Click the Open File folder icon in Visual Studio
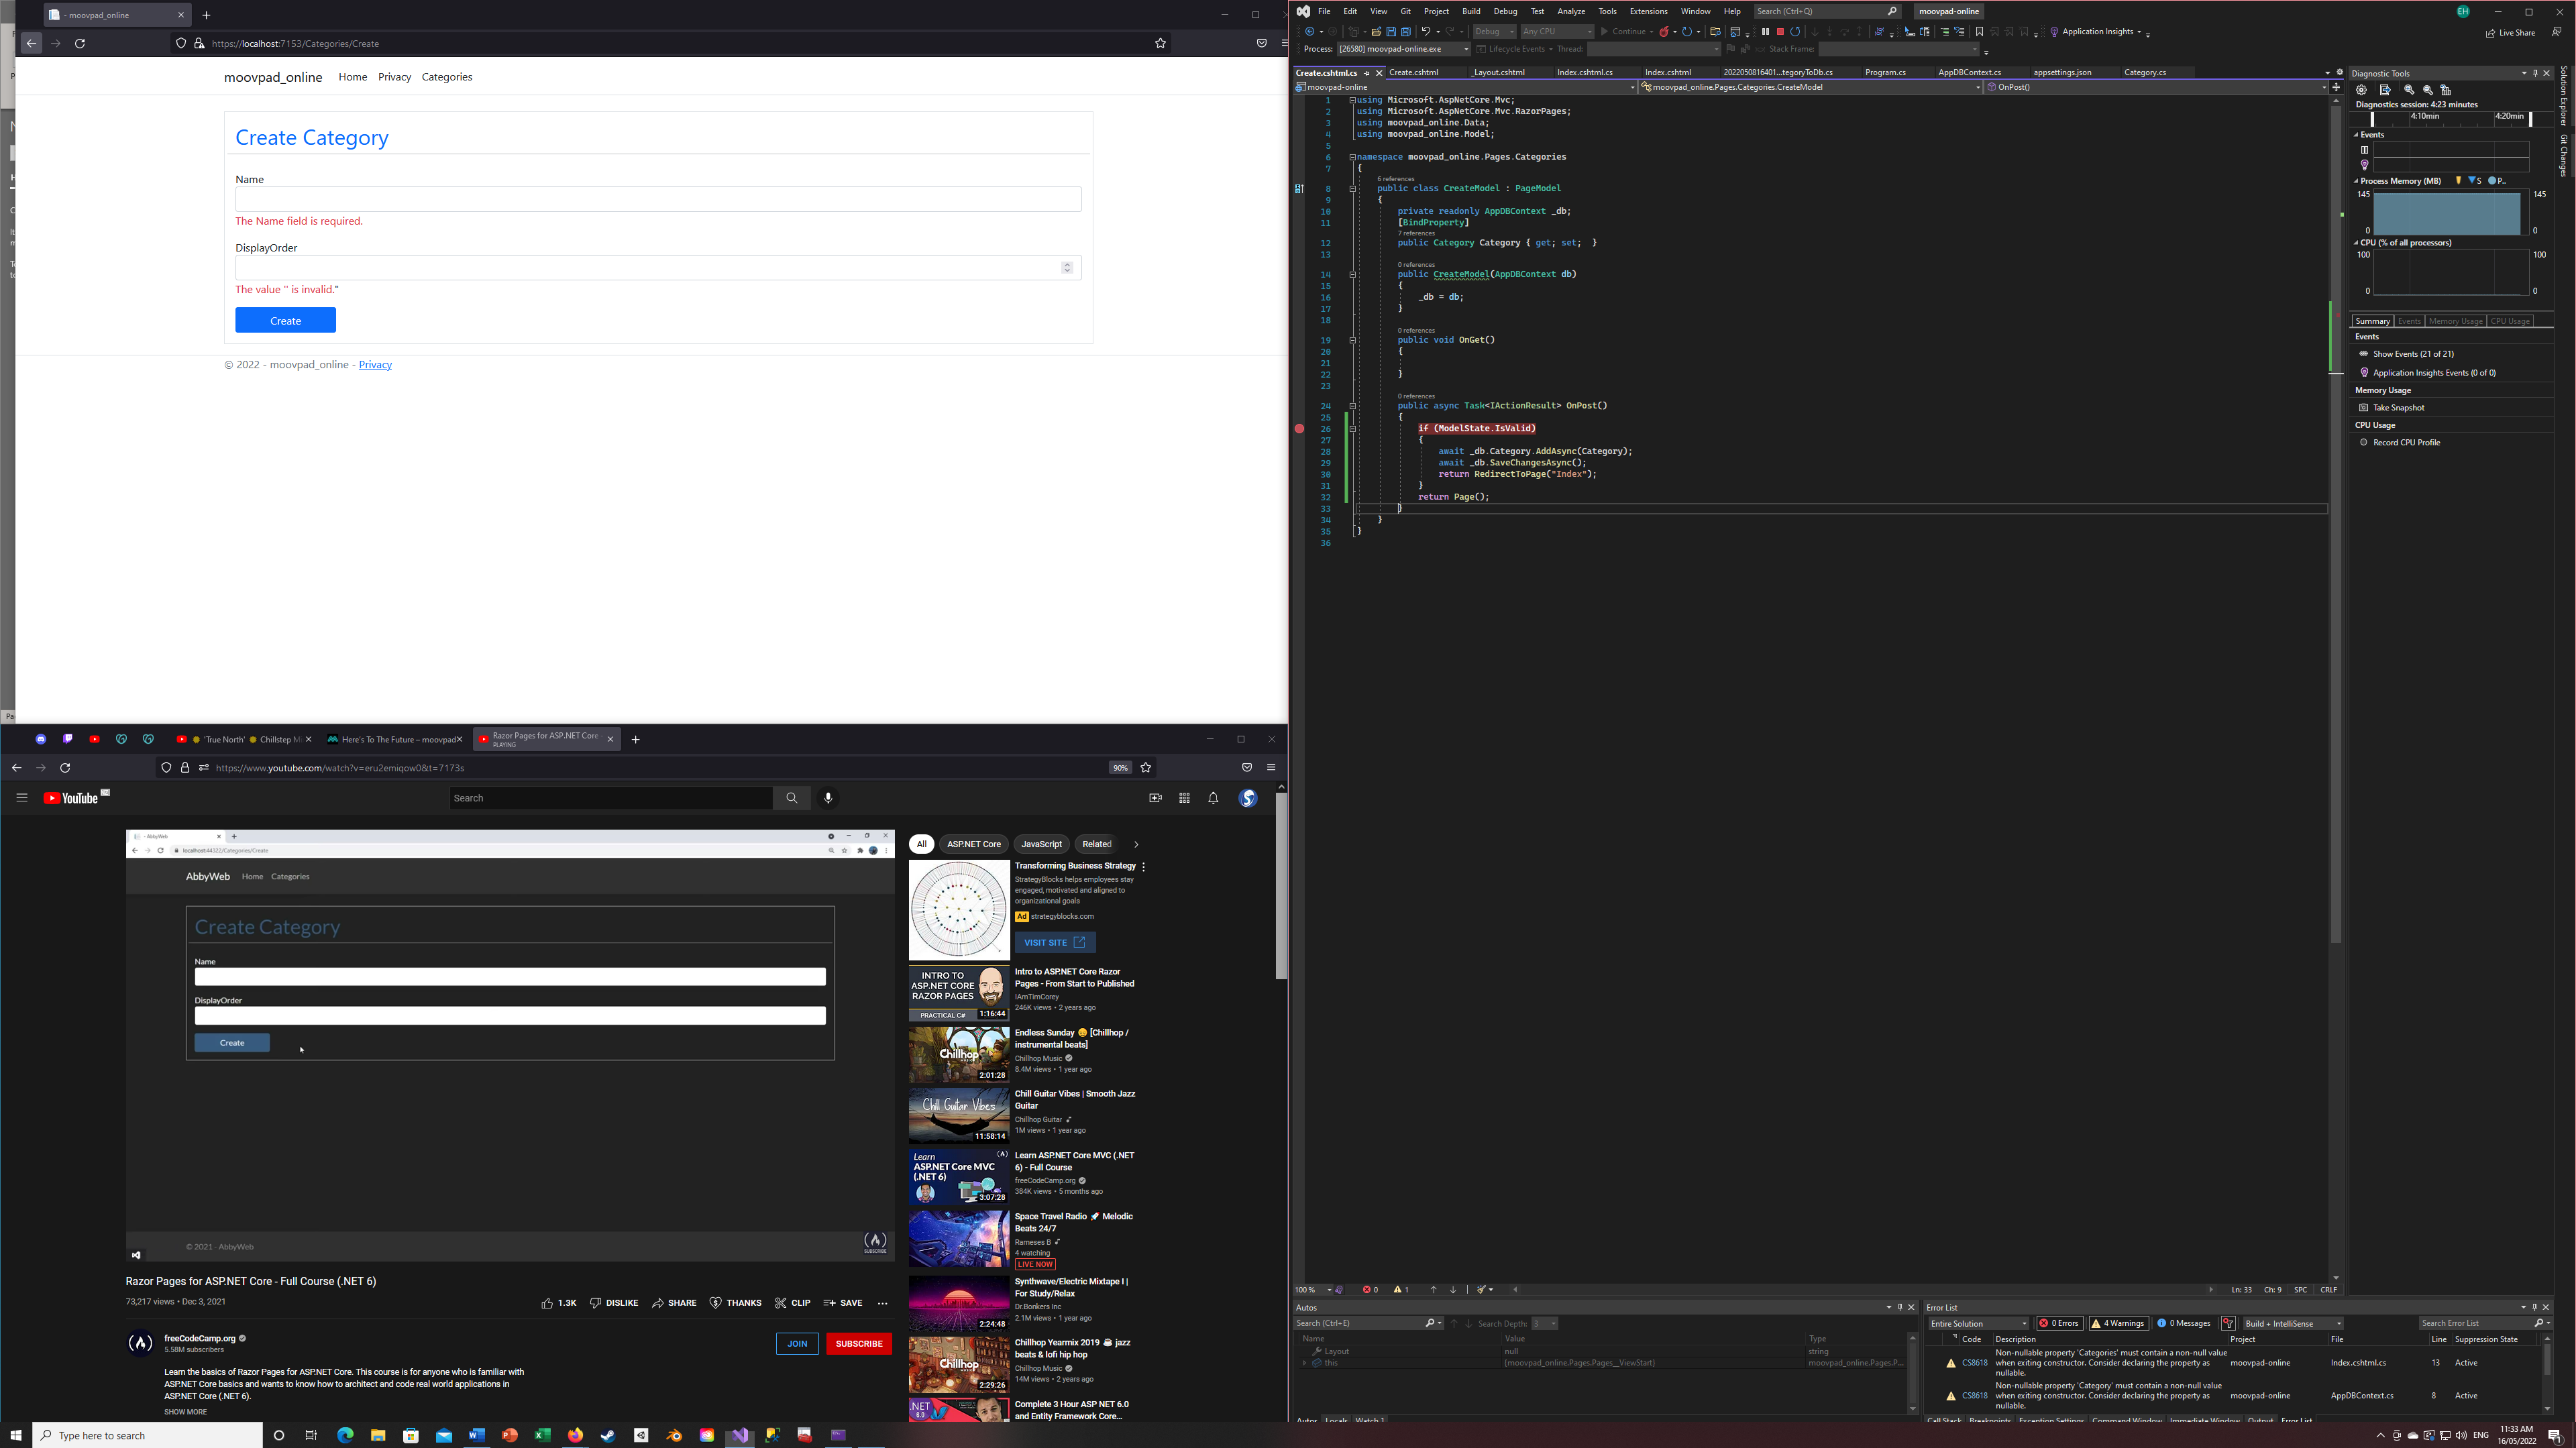The height and width of the screenshot is (1448, 2576). click(x=1376, y=32)
